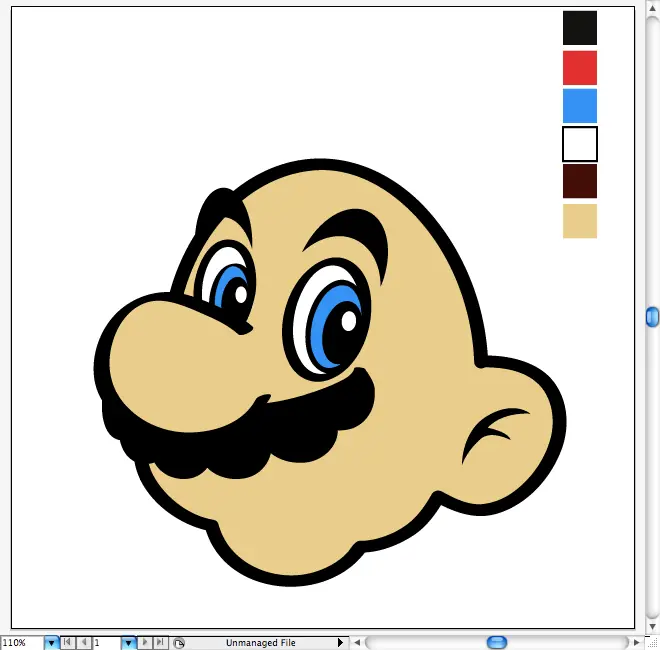Open the artboard number dropdown
Viewport: 660px width, 650px height.
tap(128, 643)
